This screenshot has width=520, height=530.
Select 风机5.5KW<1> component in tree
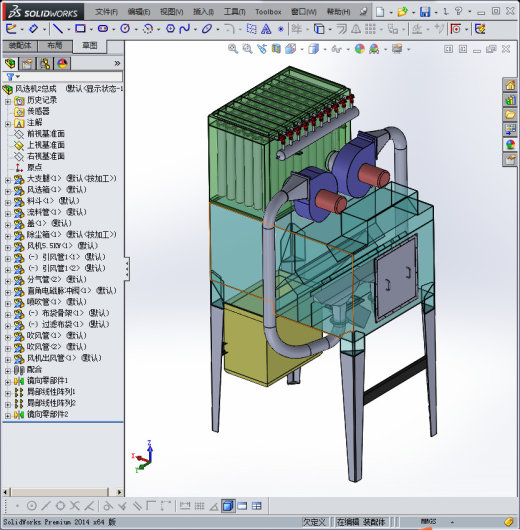pos(62,246)
